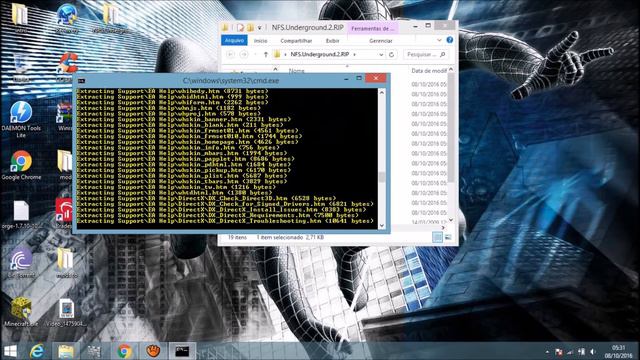Sort by Data de modificação column
The width and height of the screenshot is (640, 360).
point(429,71)
